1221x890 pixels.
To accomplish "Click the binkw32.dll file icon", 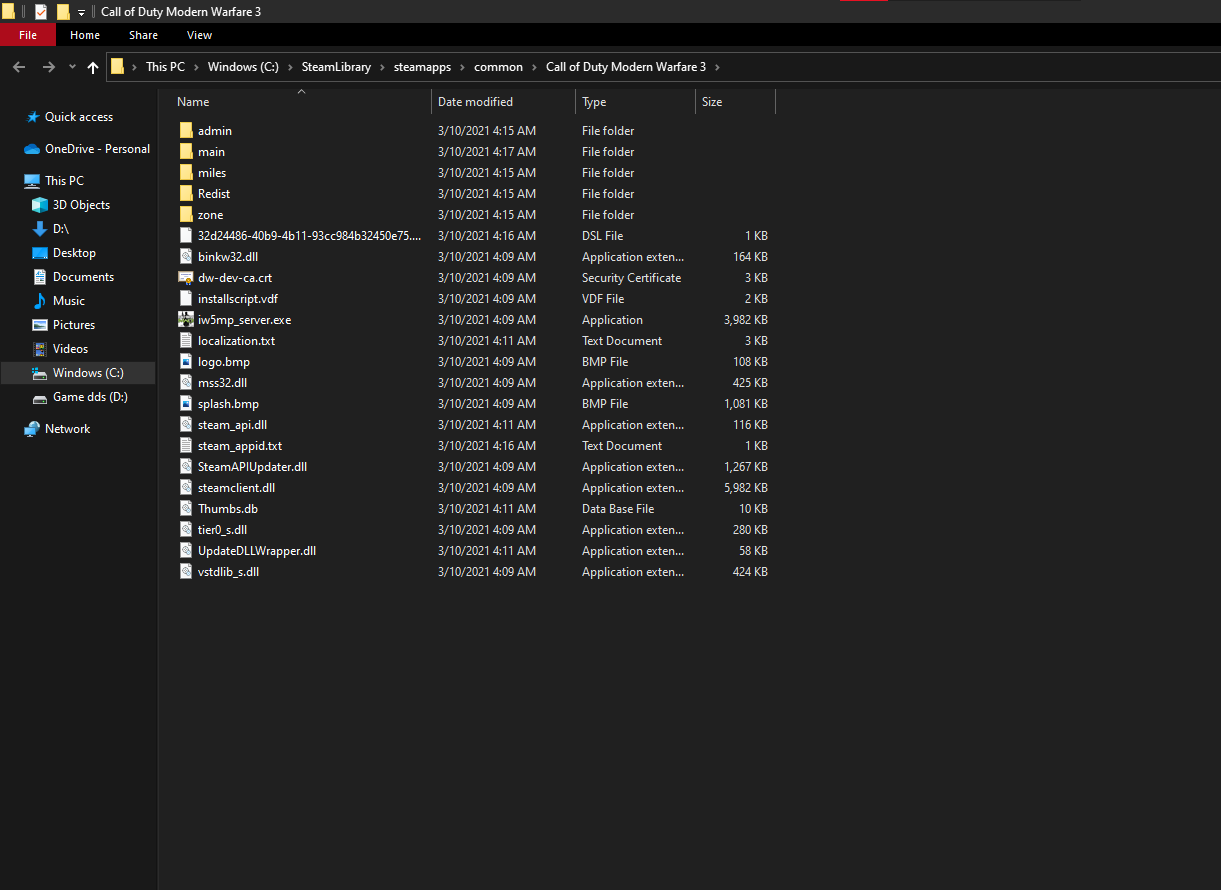I will pos(186,257).
